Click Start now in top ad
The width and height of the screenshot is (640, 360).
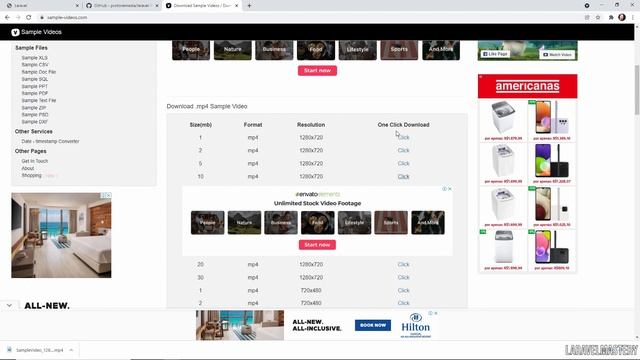point(317,71)
